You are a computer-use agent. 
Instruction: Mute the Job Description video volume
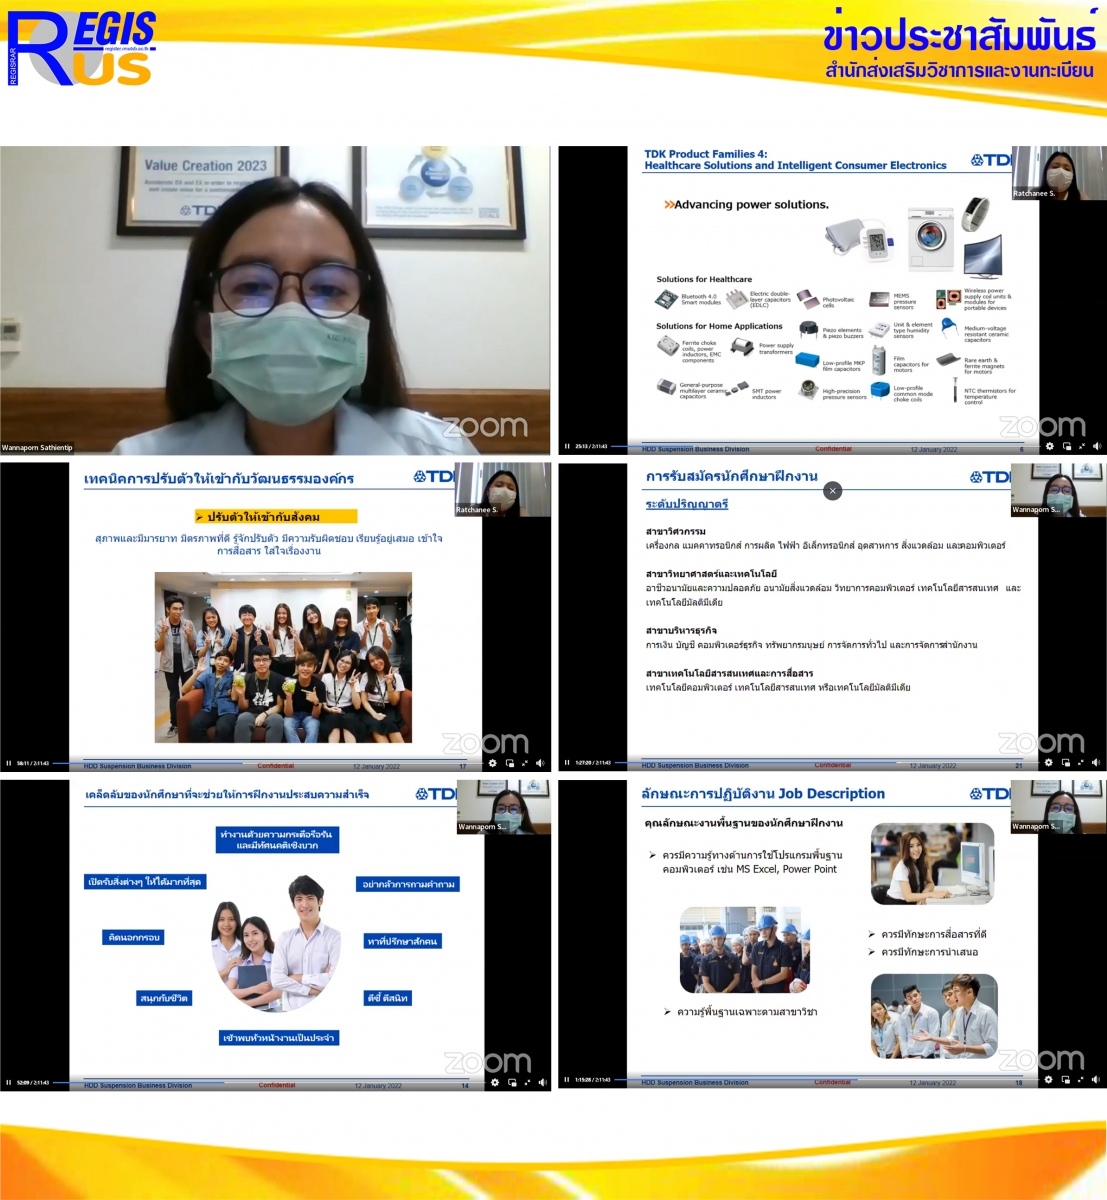[x=1096, y=1080]
